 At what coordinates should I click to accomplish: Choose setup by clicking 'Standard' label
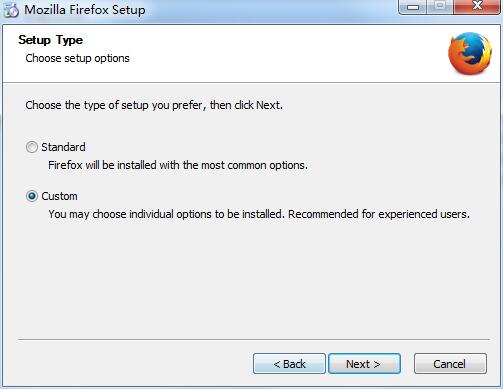tap(63, 147)
